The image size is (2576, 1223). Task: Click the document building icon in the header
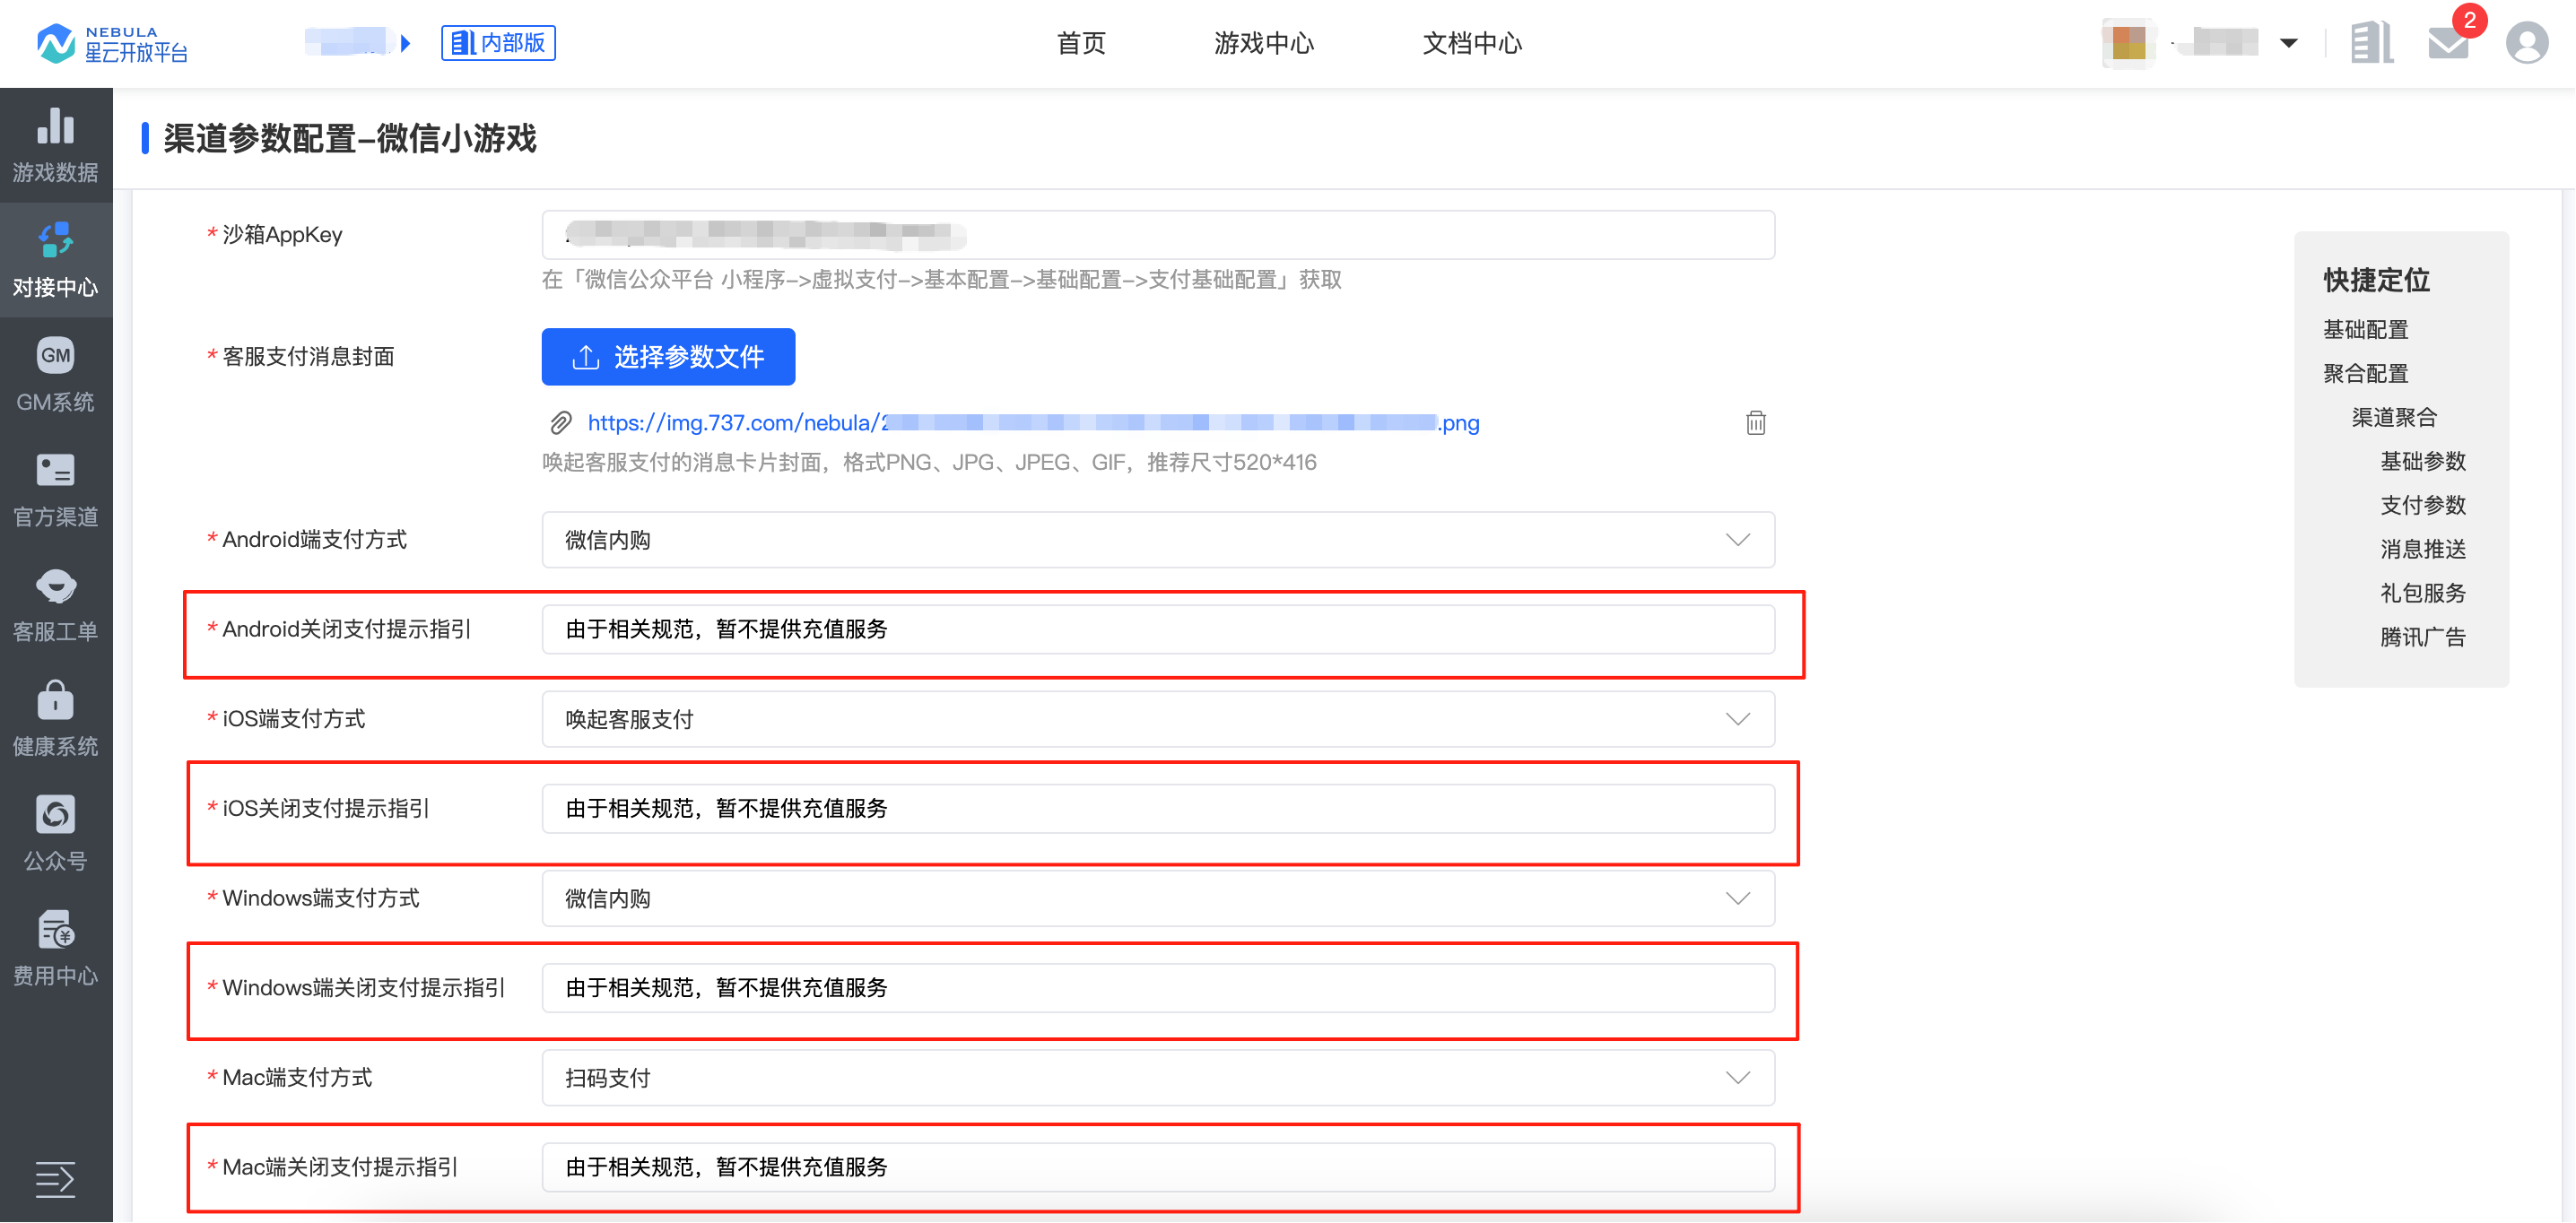point(2371,43)
